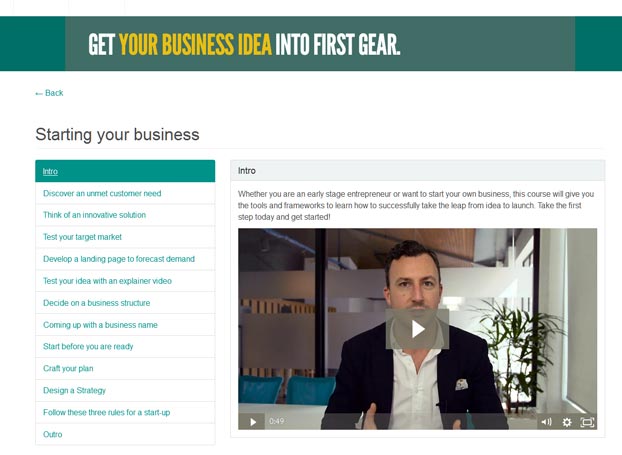Open Think of an innovative solution lesson
Screen dimensions: 622x455
click(125, 215)
